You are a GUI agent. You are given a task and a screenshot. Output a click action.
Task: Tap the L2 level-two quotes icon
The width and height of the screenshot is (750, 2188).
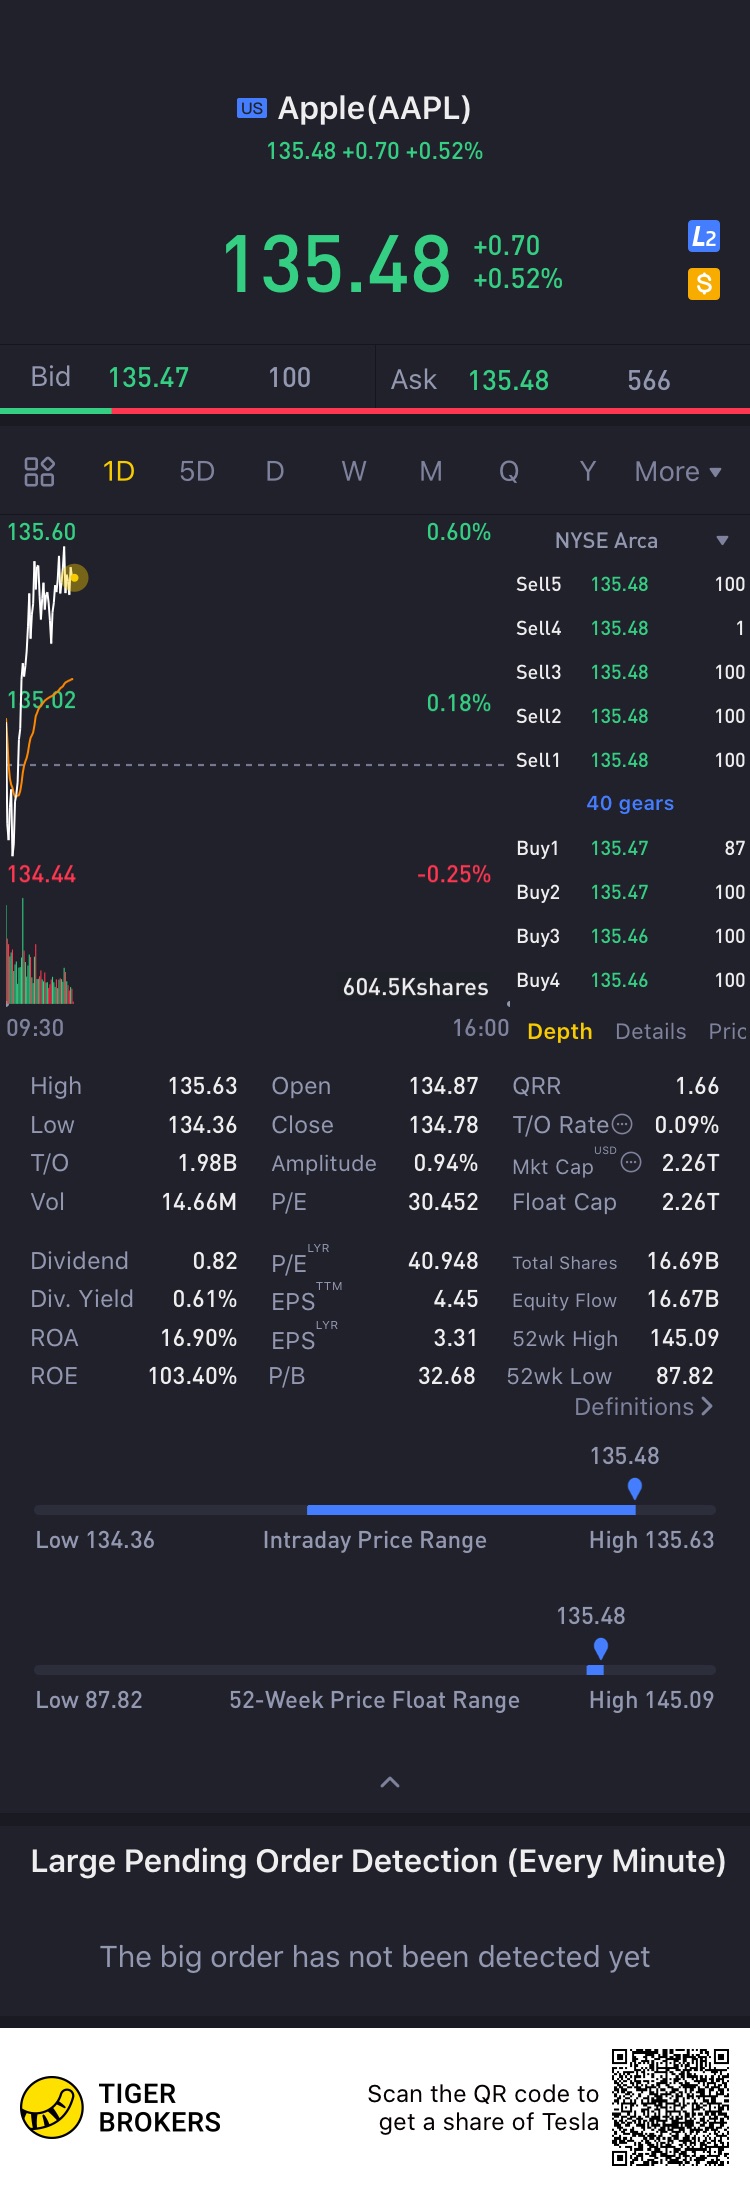tap(704, 237)
